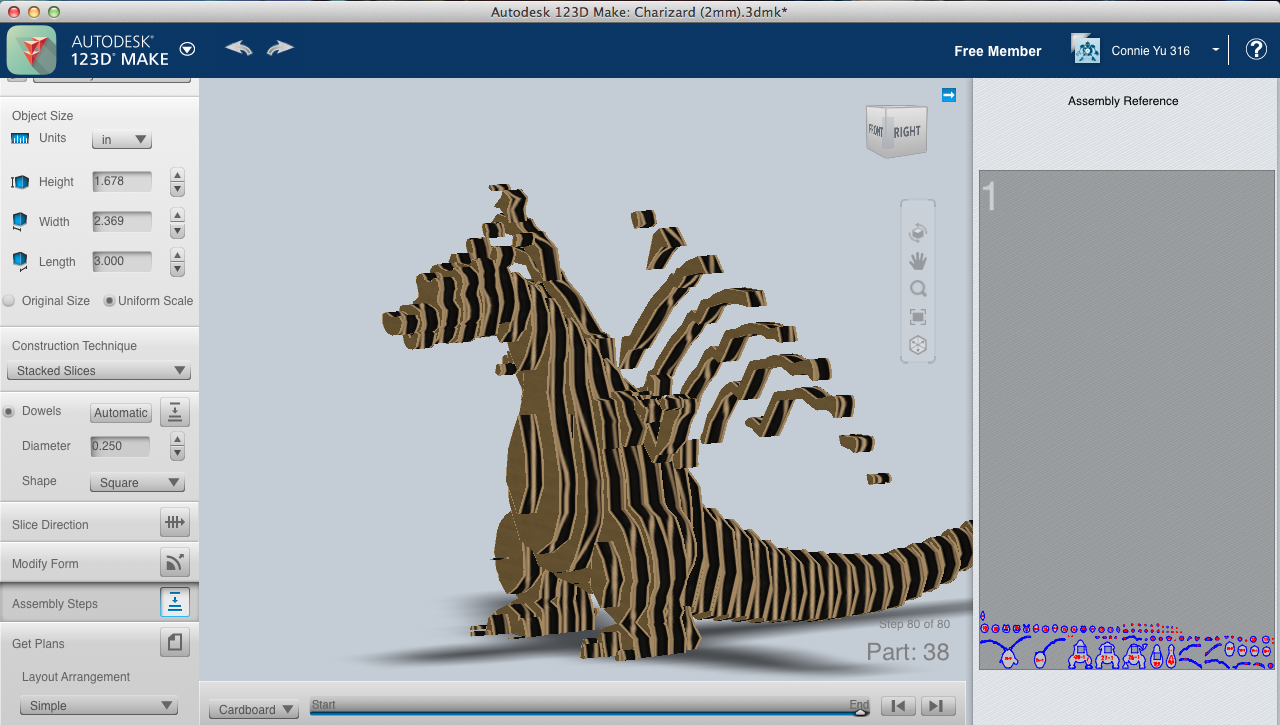Image resolution: width=1280 pixels, height=725 pixels.
Task: Click the Free Member label
Action: click(x=997, y=51)
